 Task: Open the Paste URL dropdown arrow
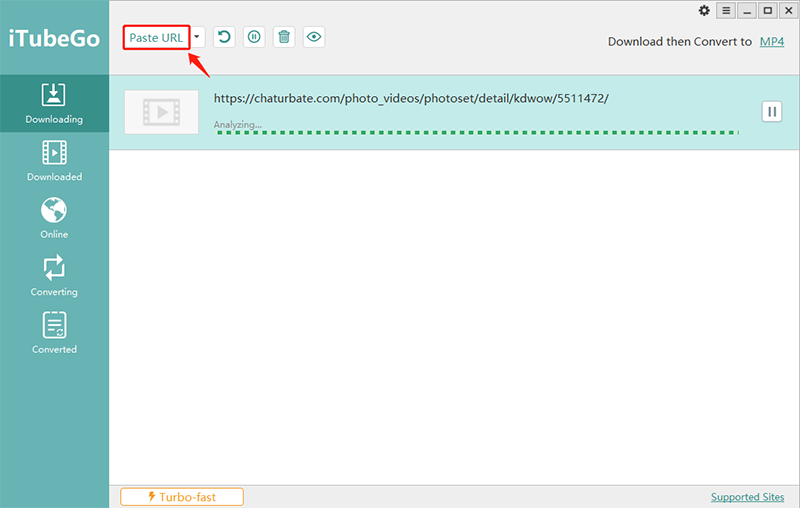coord(197,37)
